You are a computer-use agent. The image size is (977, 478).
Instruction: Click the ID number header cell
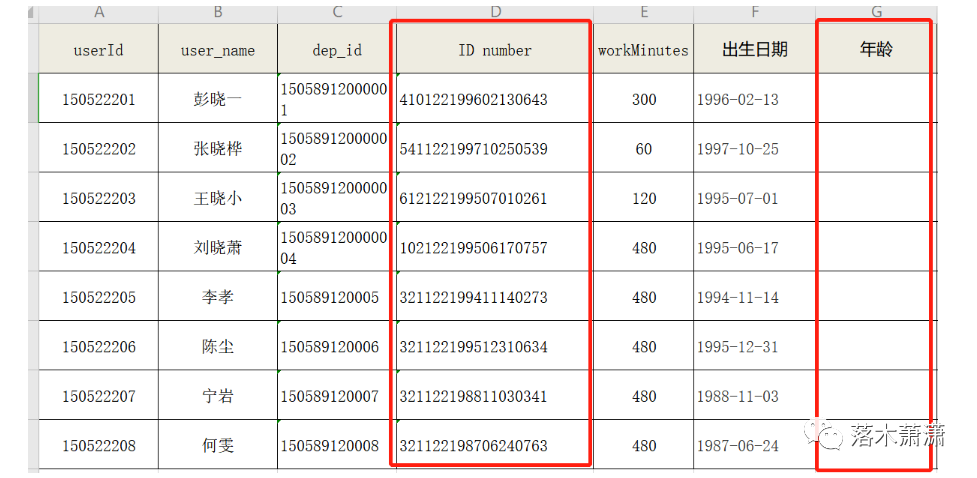pos(495,49)
